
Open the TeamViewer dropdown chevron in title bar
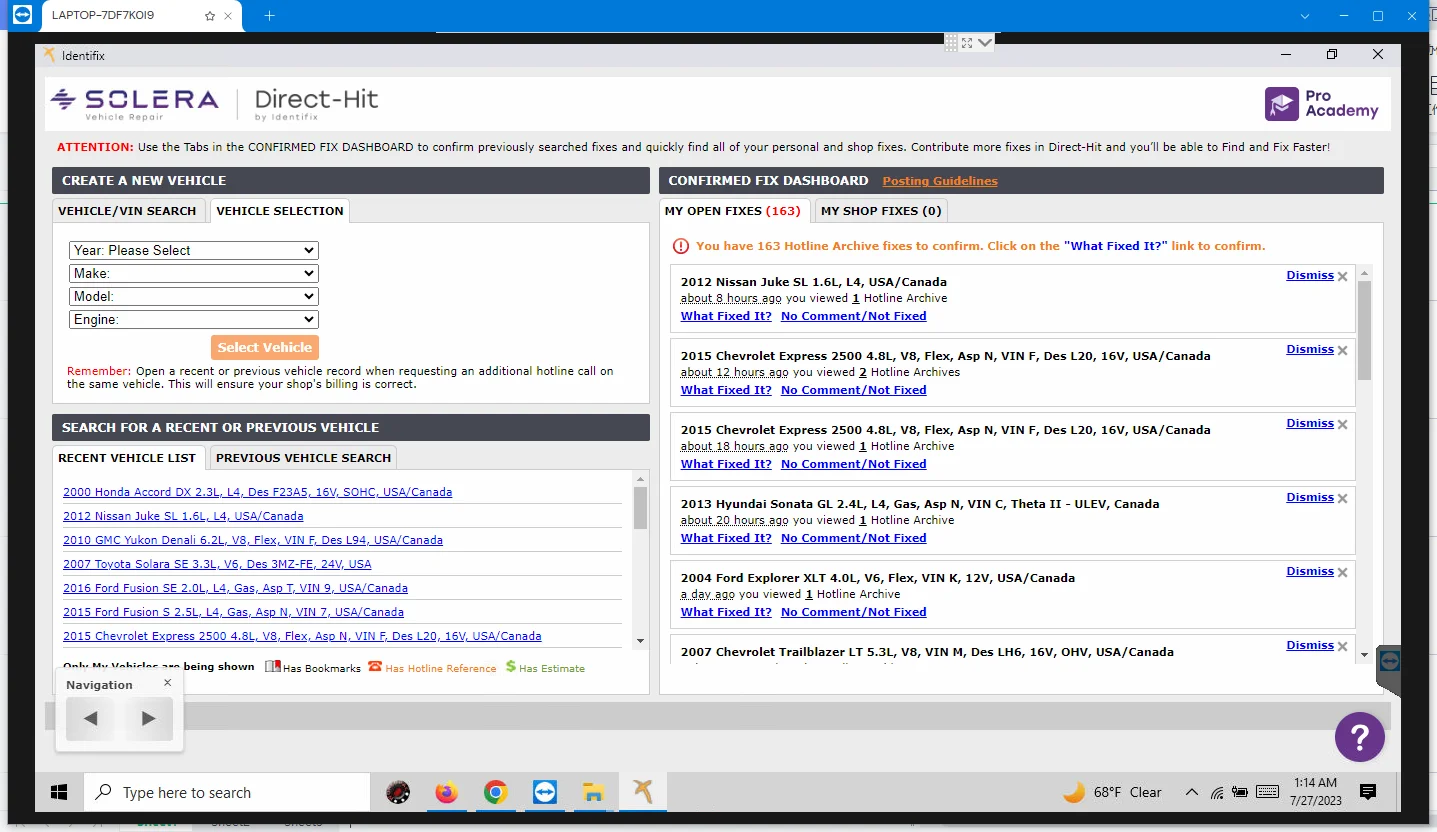pyautogui.click(x=1305, y=16)
